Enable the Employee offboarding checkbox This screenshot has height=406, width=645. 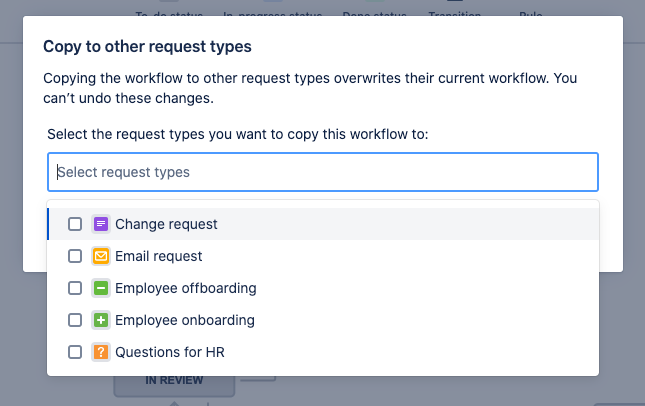tap(75, 288)
